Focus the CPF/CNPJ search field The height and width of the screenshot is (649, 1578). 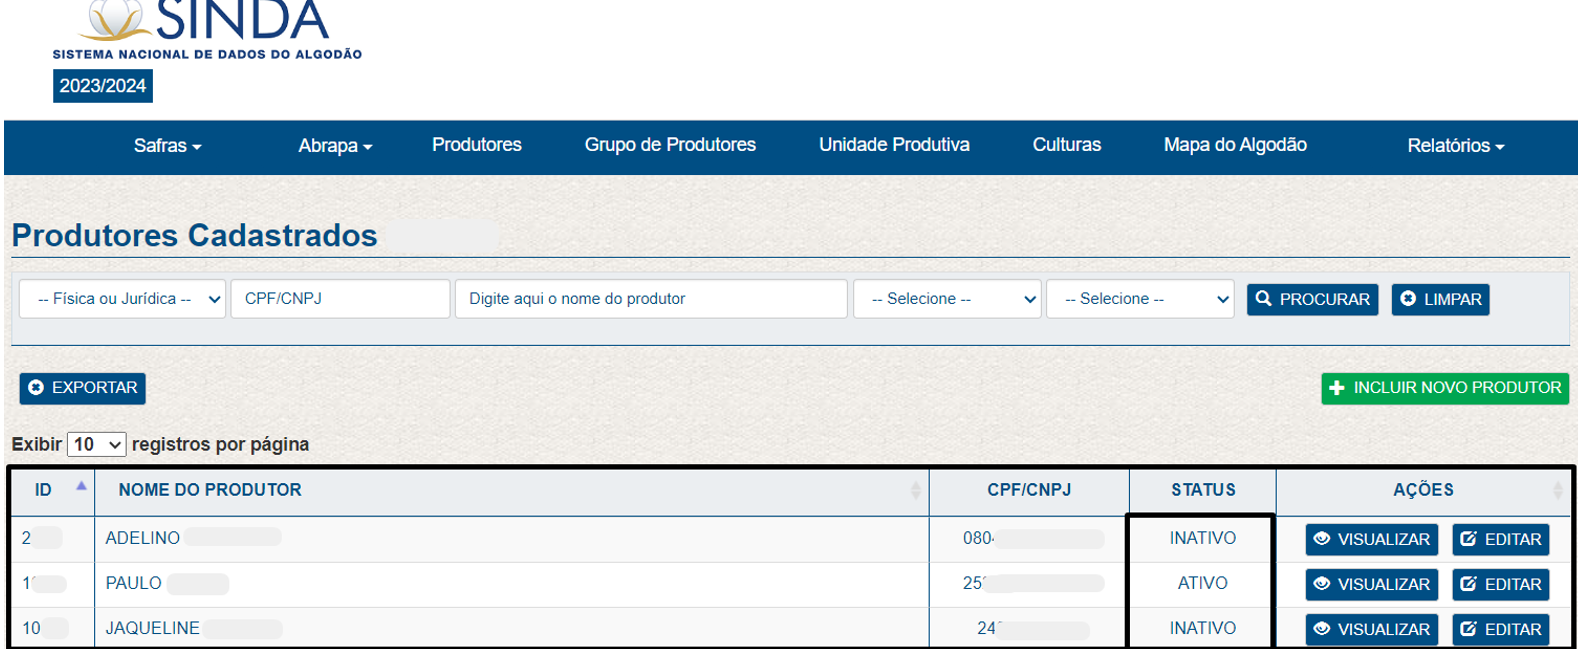[x=340, y=299]
